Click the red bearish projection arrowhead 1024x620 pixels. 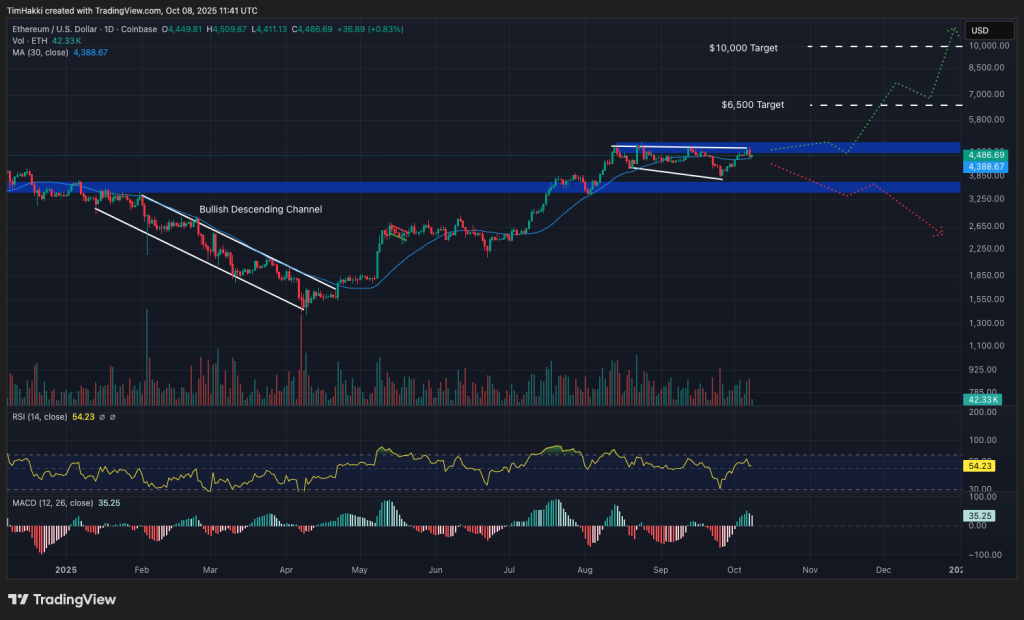tap(938, 234)
